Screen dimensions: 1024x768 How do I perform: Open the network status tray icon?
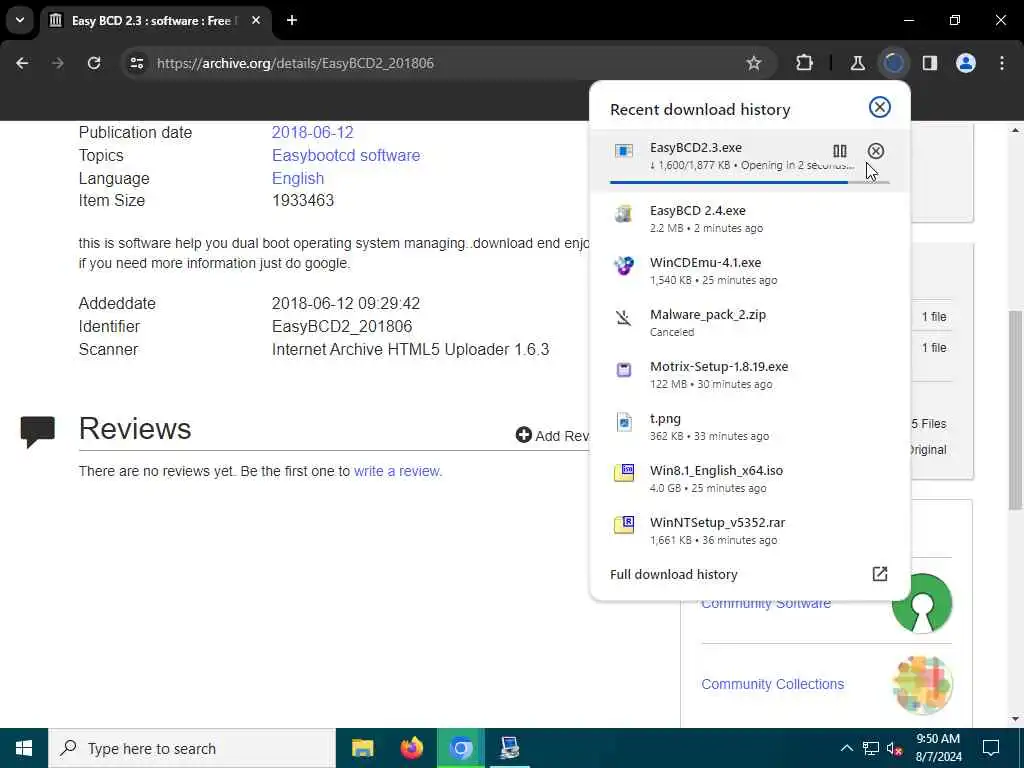[871, 748]
